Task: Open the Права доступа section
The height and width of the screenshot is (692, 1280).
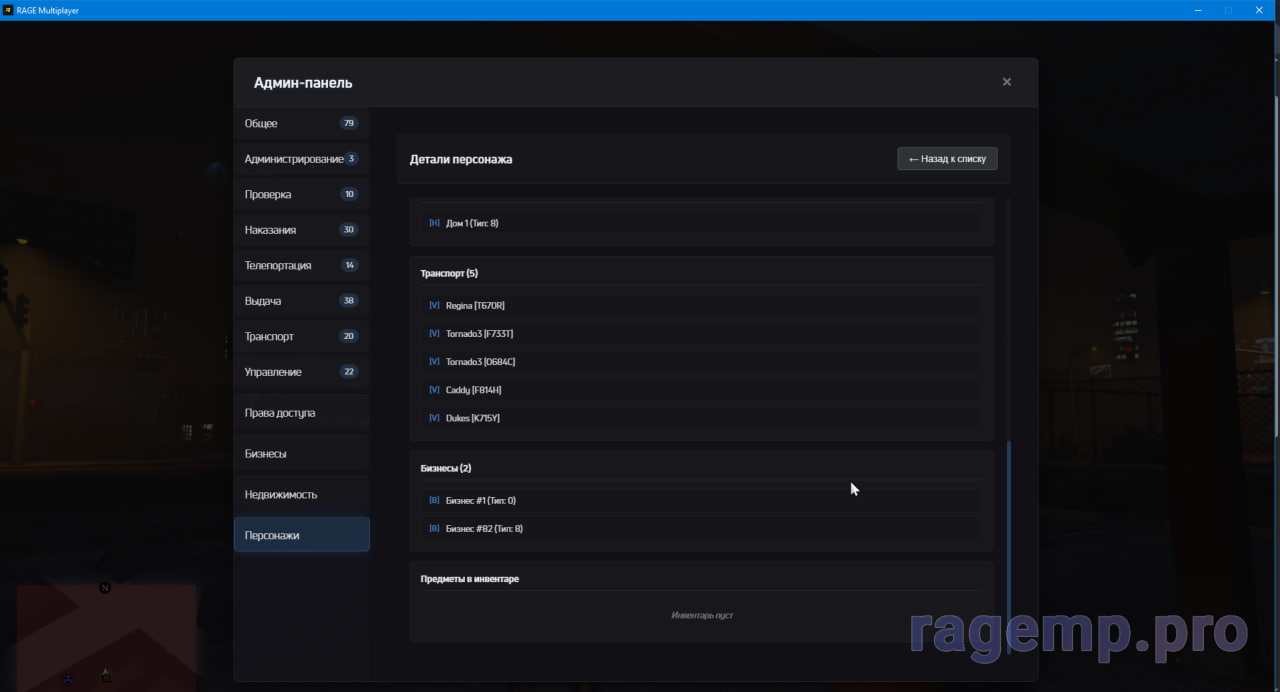Action: (301, 413)
